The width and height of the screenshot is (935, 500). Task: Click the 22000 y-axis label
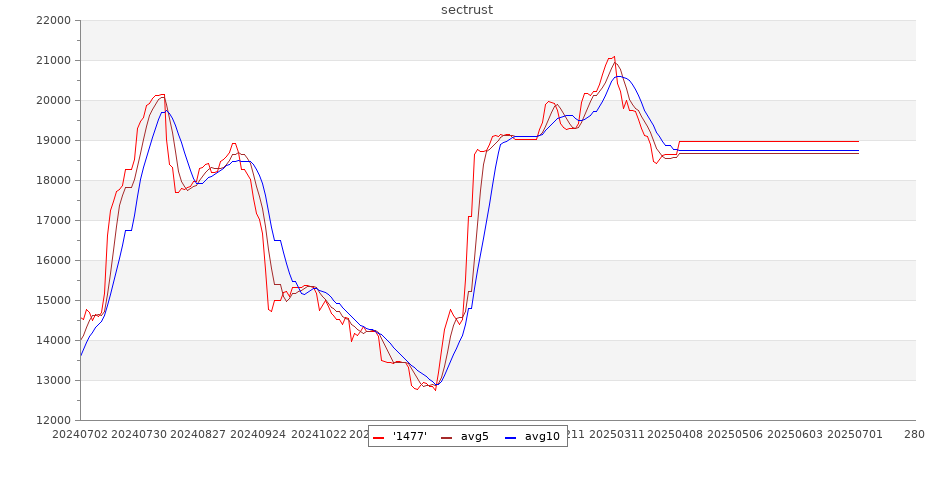(52, 20)
